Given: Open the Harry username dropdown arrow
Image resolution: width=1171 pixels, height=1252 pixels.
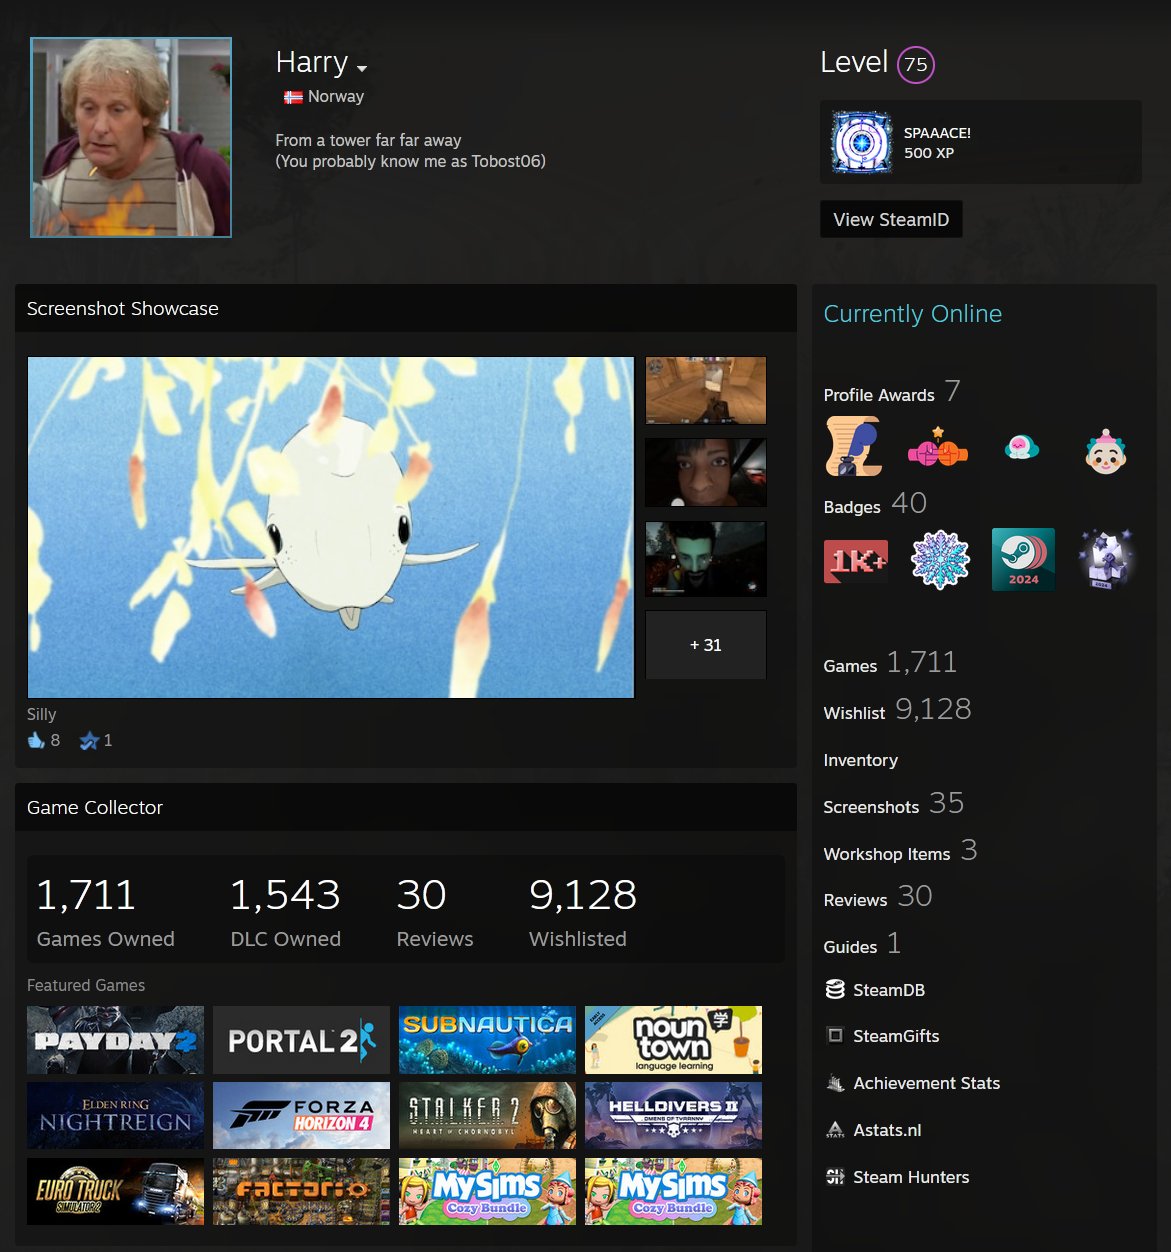Looking at the screenshot, I should tap(362, 69).
